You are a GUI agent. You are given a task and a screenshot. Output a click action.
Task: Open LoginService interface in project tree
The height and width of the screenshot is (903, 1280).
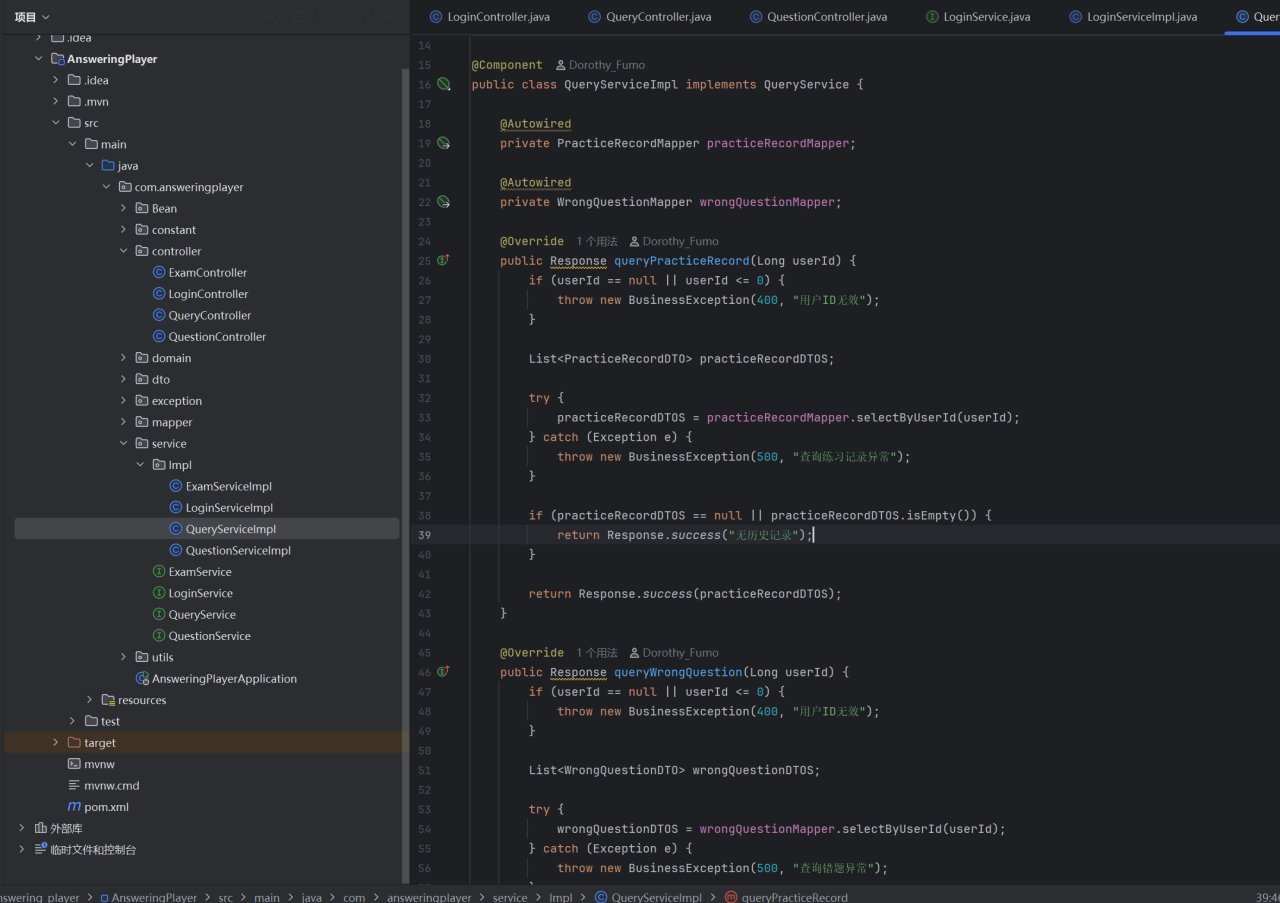(192, 593)
